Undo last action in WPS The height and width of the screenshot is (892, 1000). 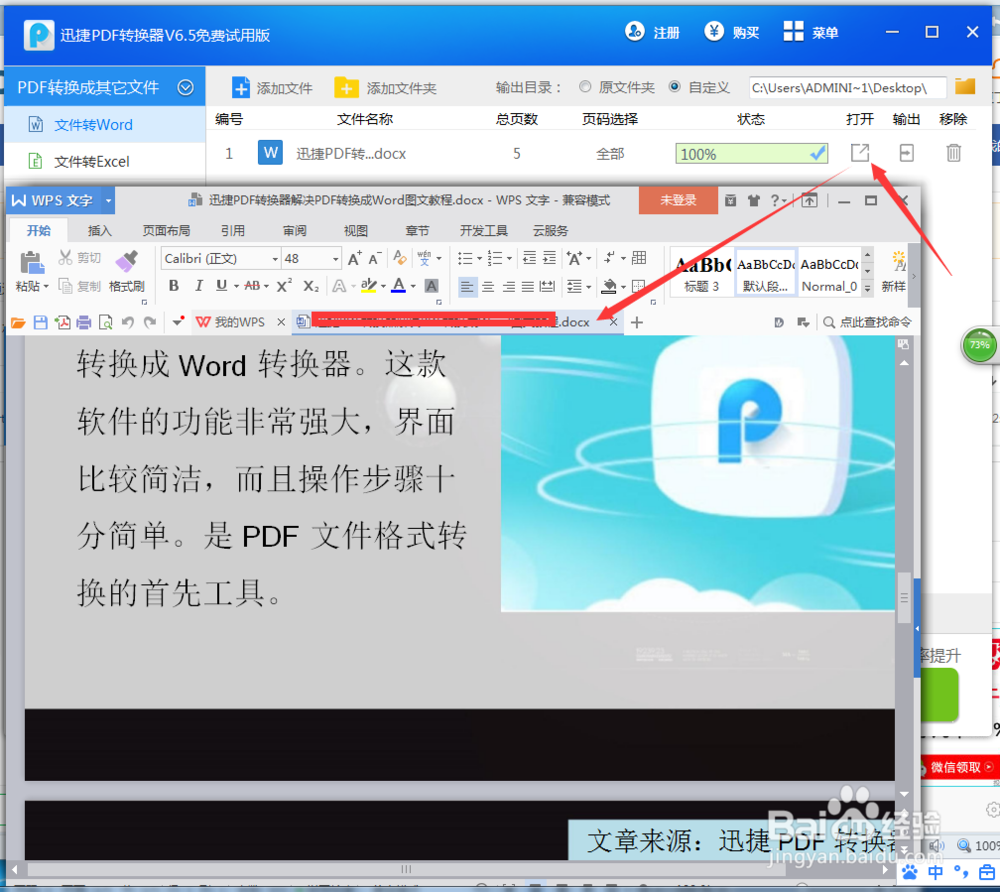tap(128, 323)
